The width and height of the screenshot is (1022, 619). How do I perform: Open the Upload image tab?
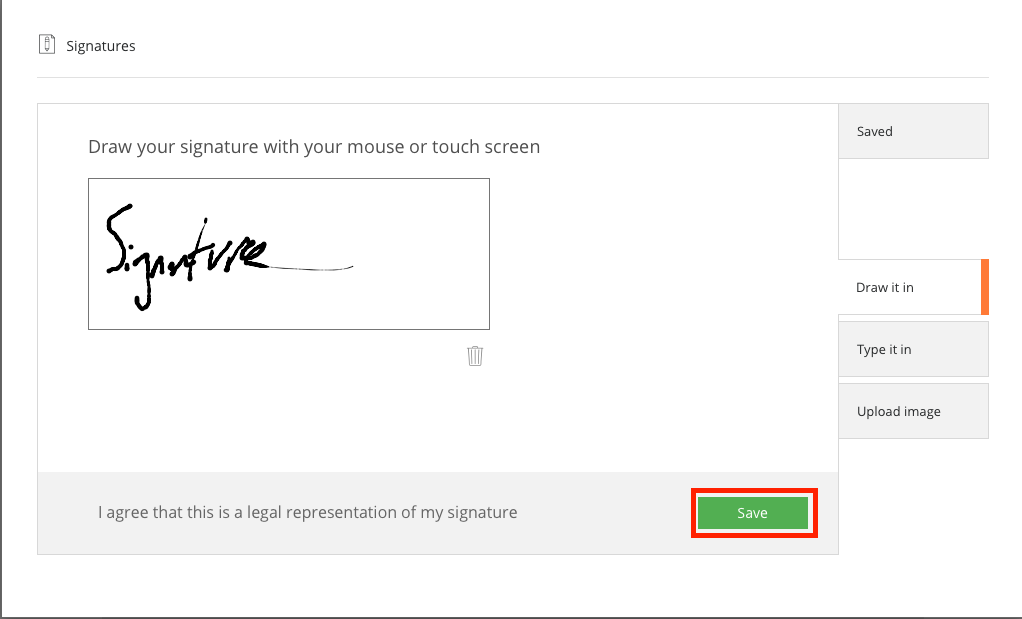tap(913, 411)
